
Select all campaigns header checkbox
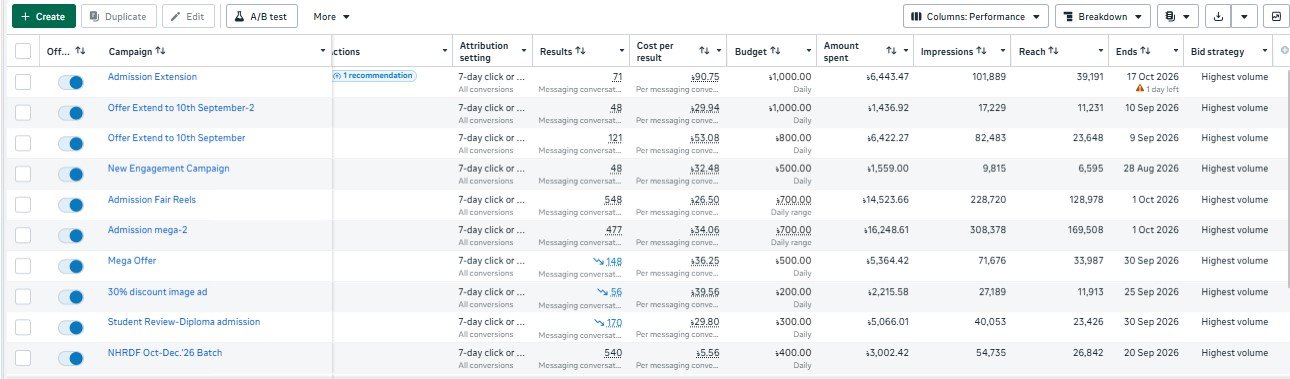coord(23,51)
